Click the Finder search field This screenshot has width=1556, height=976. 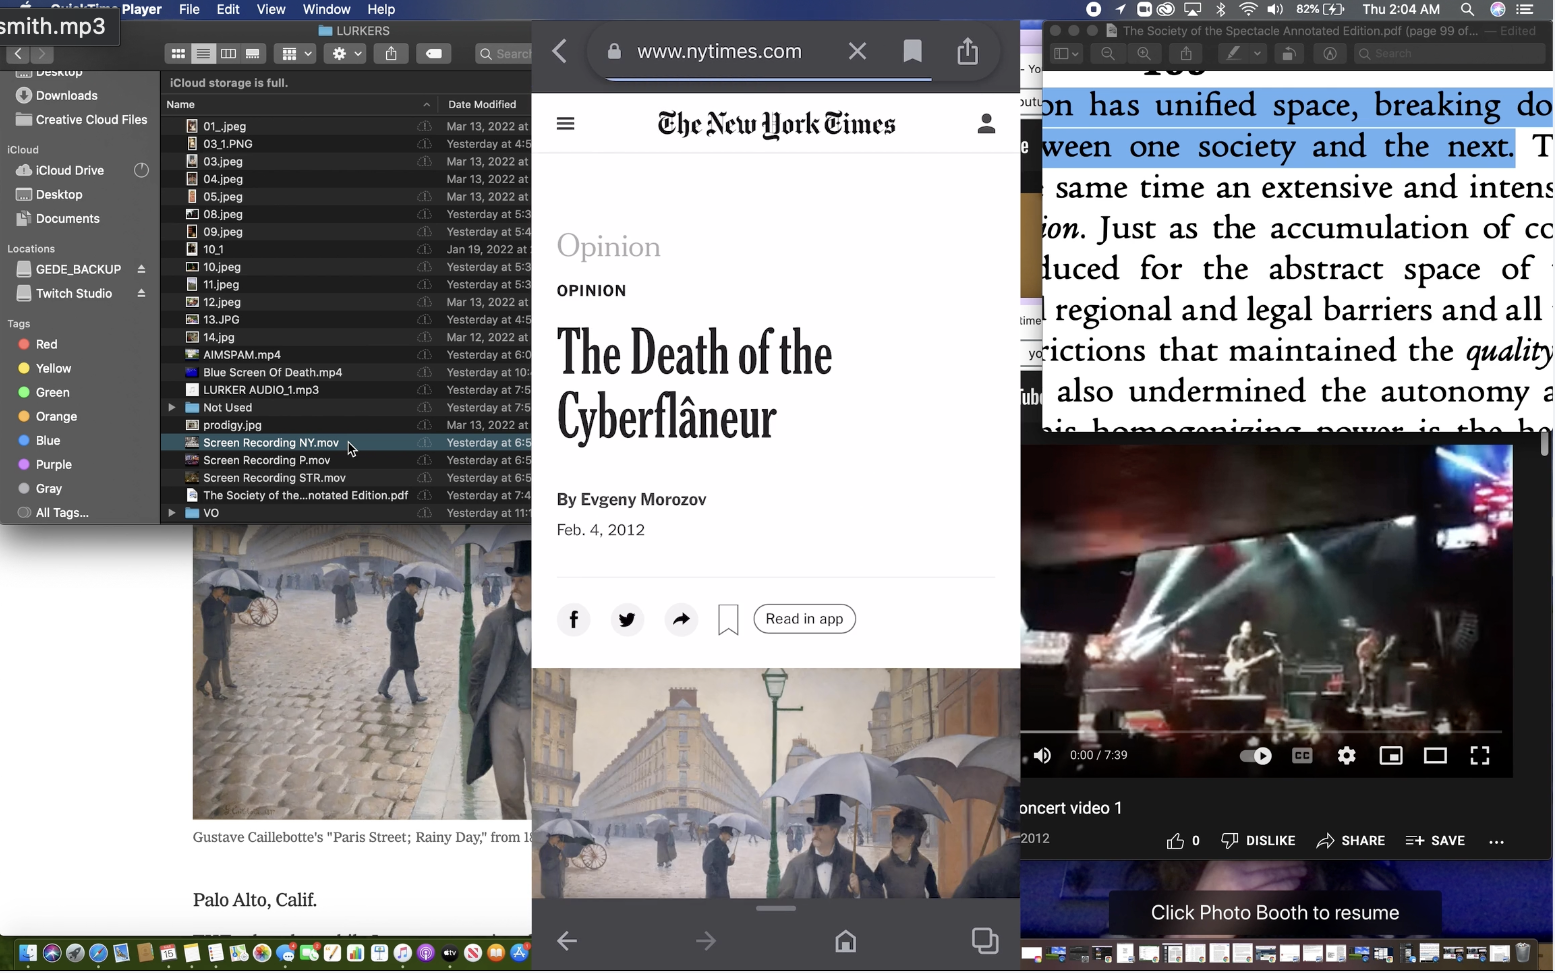click(505, 54)
